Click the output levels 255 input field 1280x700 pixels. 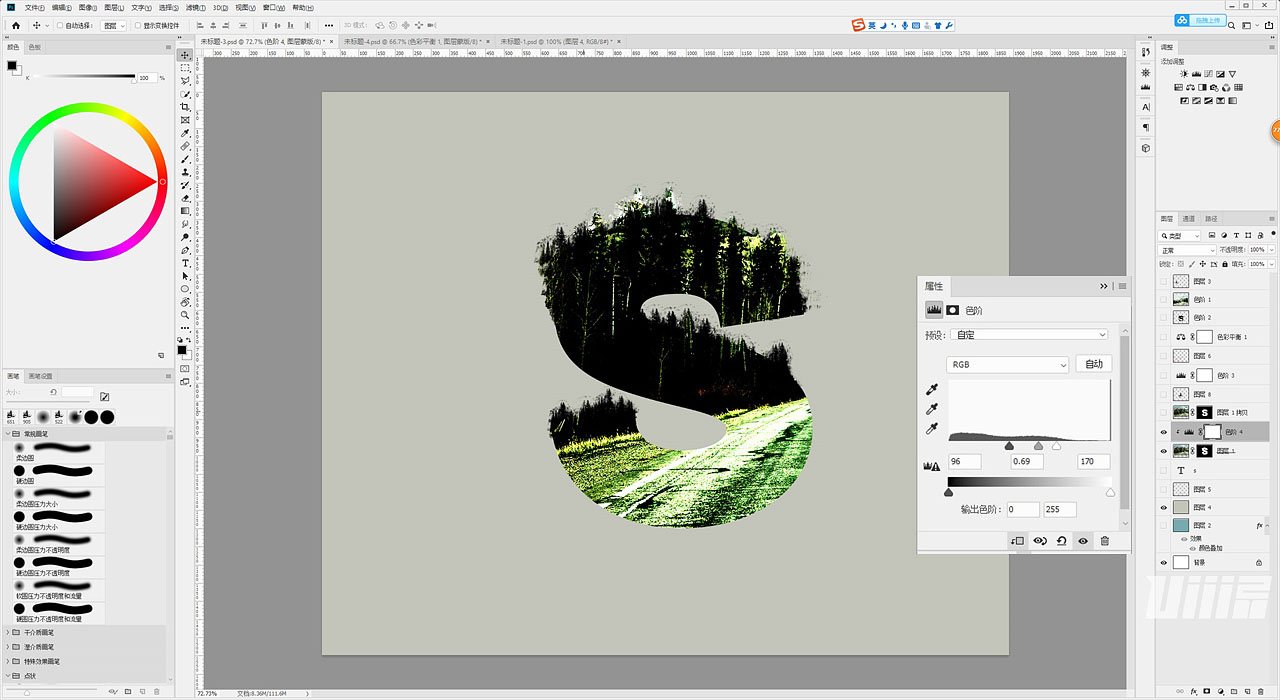point(1060,509)
